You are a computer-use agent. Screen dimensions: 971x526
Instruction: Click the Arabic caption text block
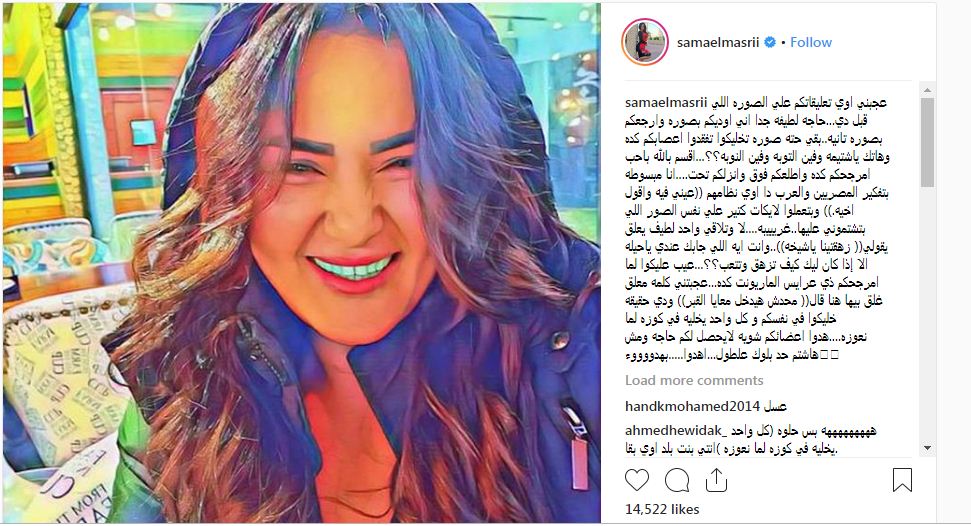click(x=757, y=229)
